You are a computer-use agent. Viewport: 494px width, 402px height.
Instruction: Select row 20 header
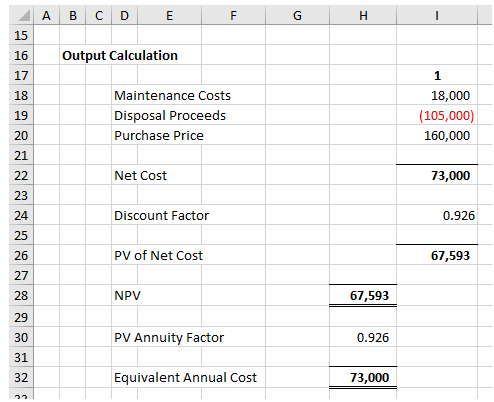(x=21, y=135)
